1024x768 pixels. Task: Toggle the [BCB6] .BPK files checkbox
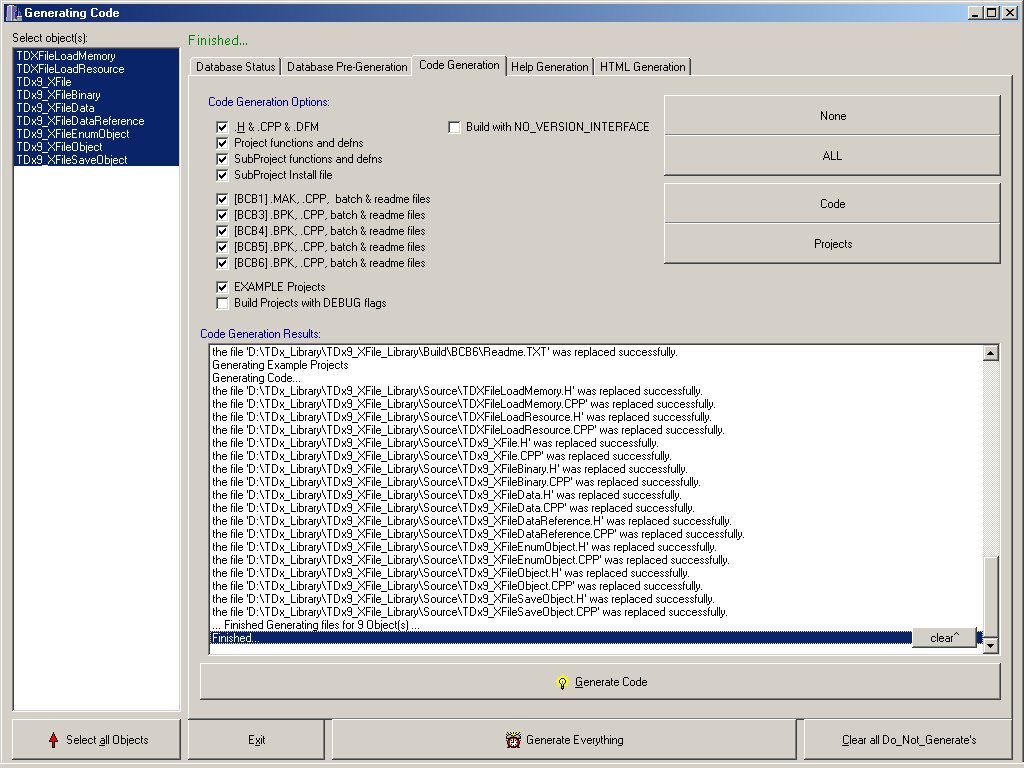click(x=222, y=263)
